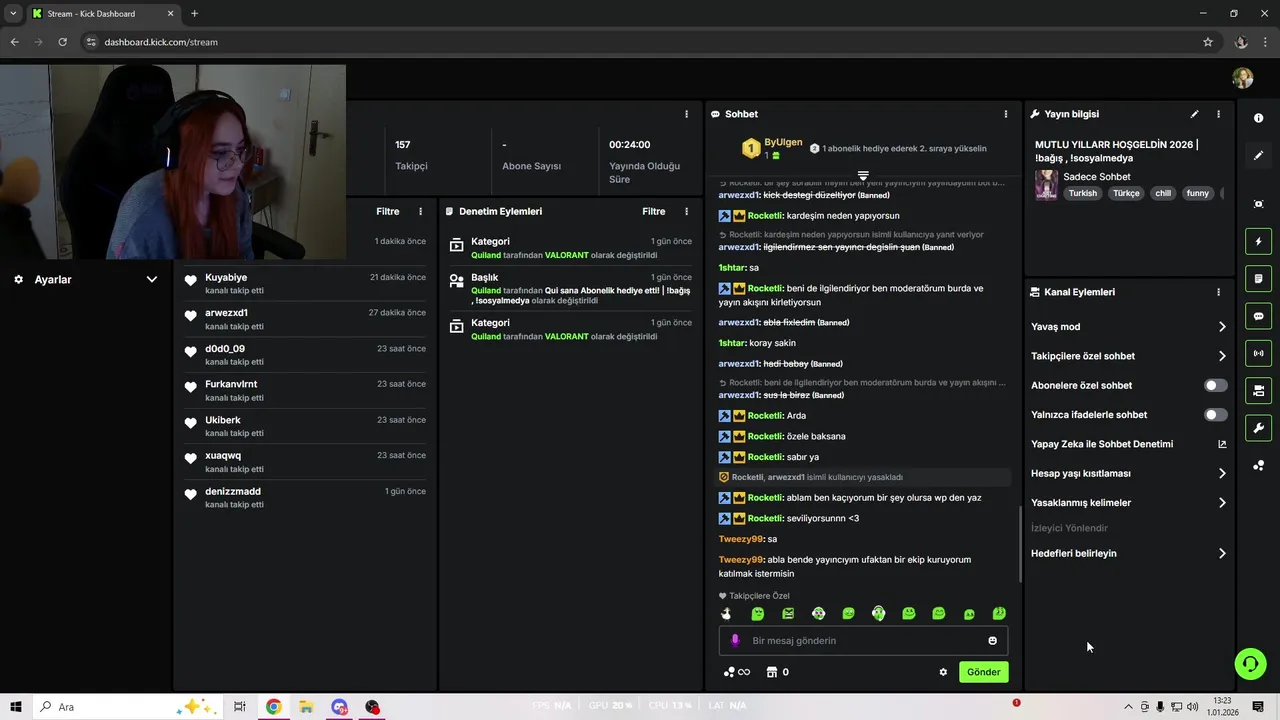
Task: Edit stream info with pencil icon
Action: pos(1194,114)
